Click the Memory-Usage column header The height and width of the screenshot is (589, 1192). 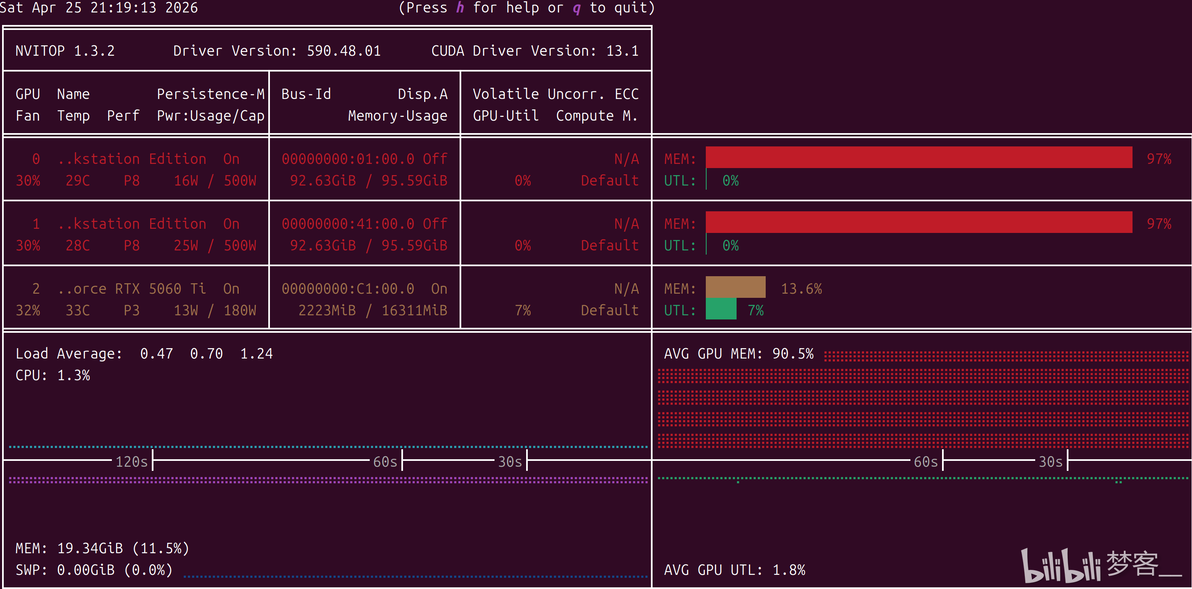coord(398,116)
